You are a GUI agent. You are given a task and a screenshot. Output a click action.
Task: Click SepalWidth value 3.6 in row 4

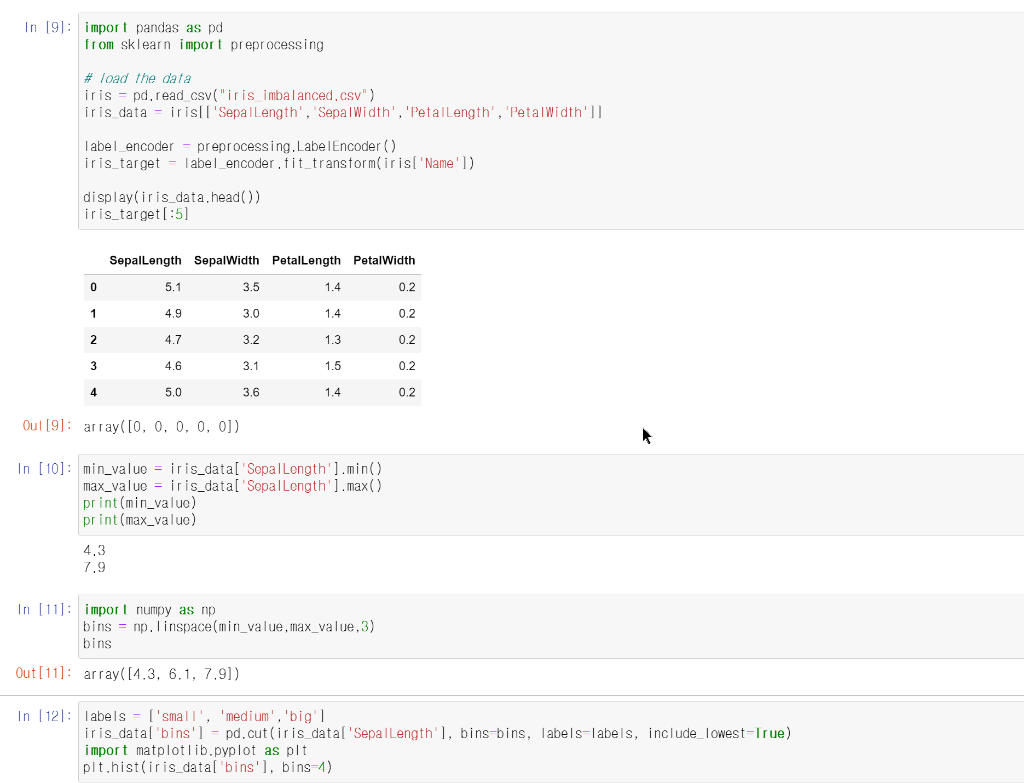point(251,392)
